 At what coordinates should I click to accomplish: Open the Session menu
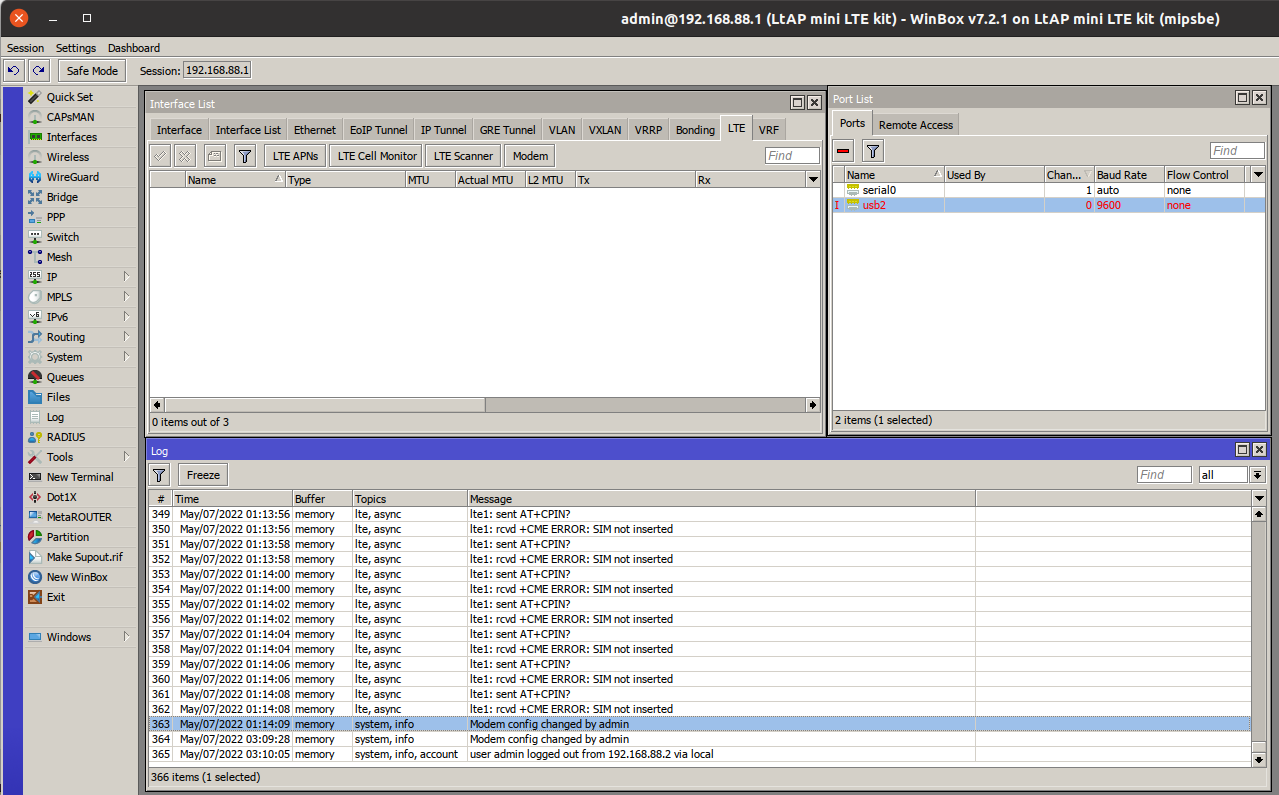(25, 48)
